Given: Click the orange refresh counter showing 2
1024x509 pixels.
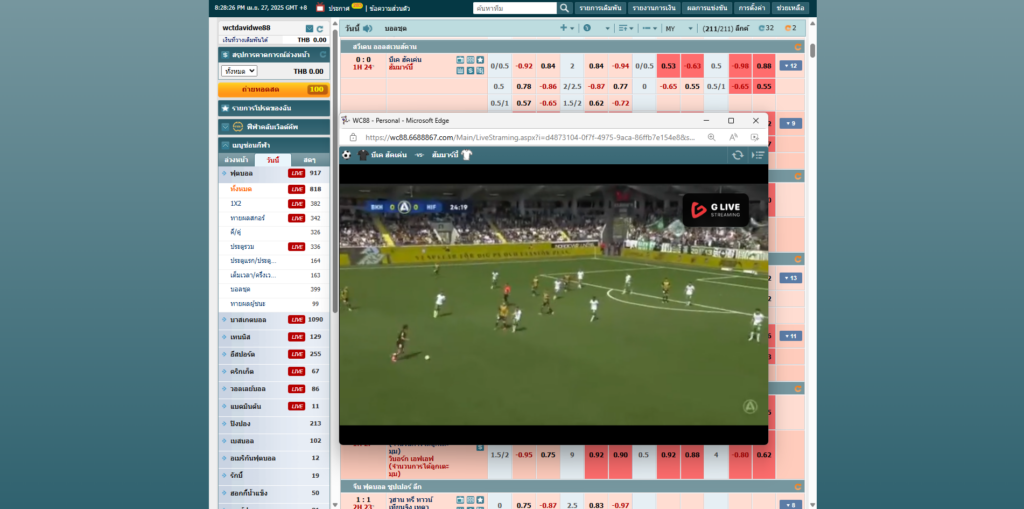Looking at the screenshot, I should (x=790, y=28).
